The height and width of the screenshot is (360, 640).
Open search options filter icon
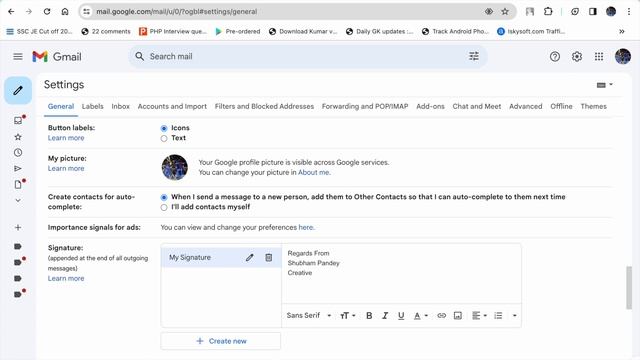tap(473, 56)
